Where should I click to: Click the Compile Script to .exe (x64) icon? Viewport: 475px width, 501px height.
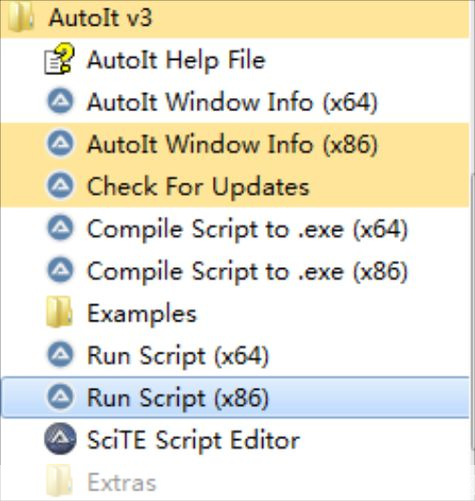tap(60, 228)
